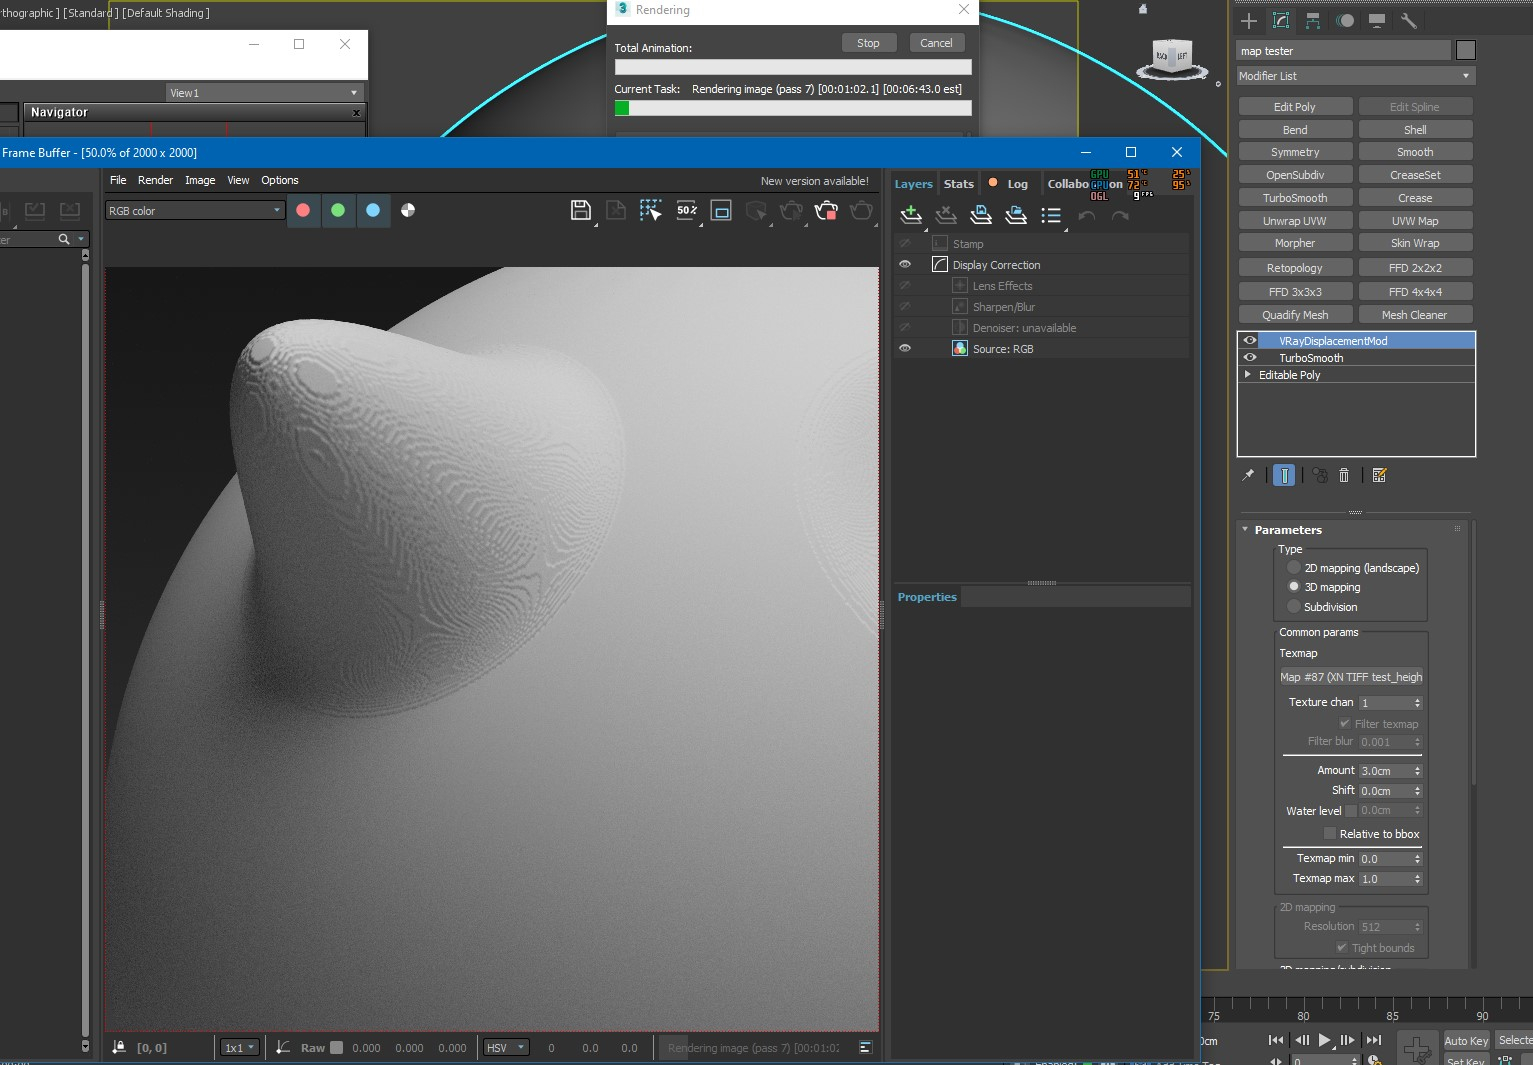The height and width of the screenshot is (1065, 1533).
Task: Open the View1 dropdown
Action: 264,93
